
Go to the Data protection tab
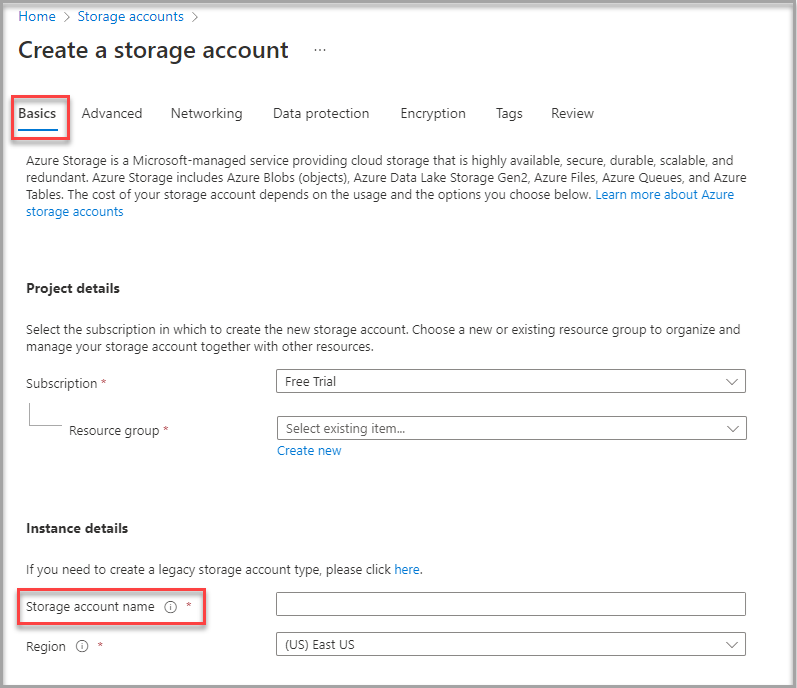[x=321, y=114]
